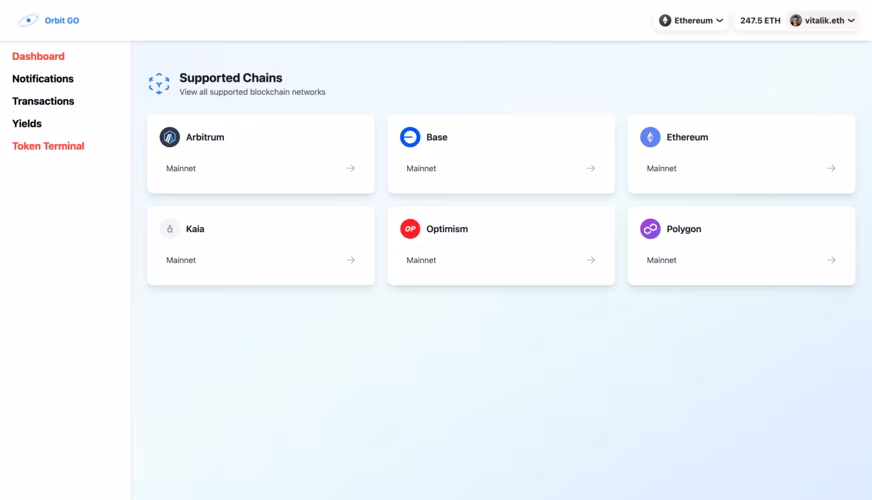Click the Ethereum chain logo in card
This screenshot has height=500, width=872.
point(650,137)
